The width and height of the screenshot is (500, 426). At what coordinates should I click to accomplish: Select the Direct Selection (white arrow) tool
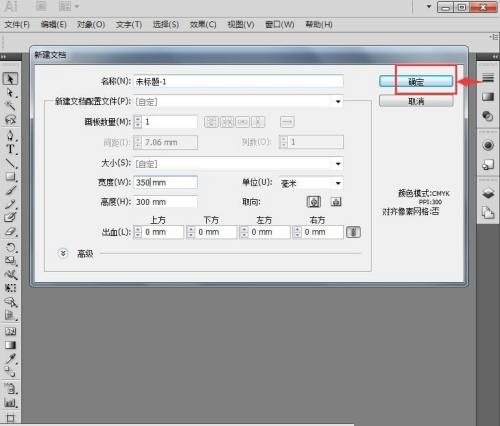tap(10, 93)
